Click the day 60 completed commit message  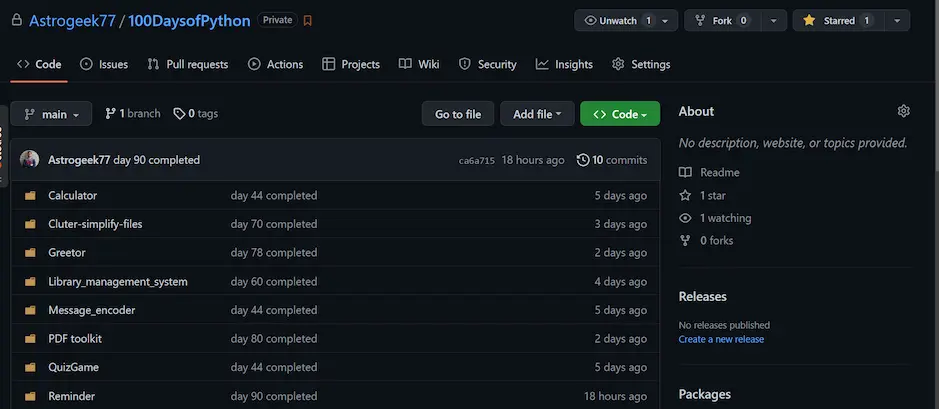(x=274, y=281)
